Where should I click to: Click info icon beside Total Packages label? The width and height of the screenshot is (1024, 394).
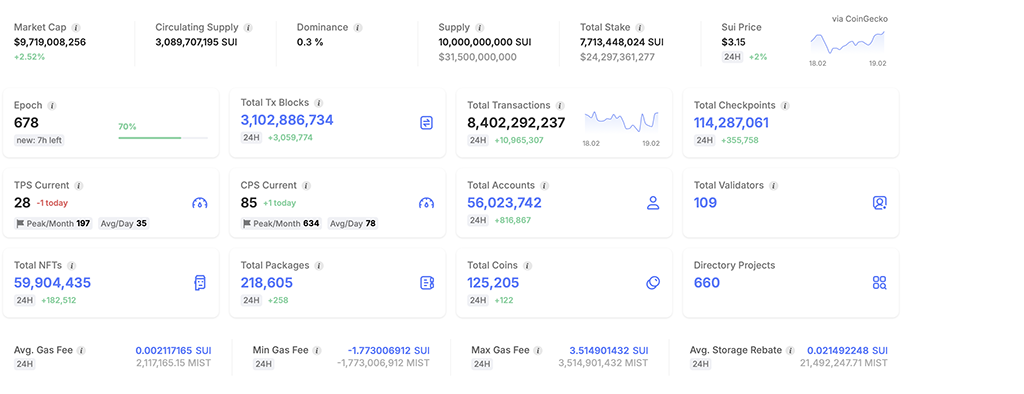[x=319, y=266]
